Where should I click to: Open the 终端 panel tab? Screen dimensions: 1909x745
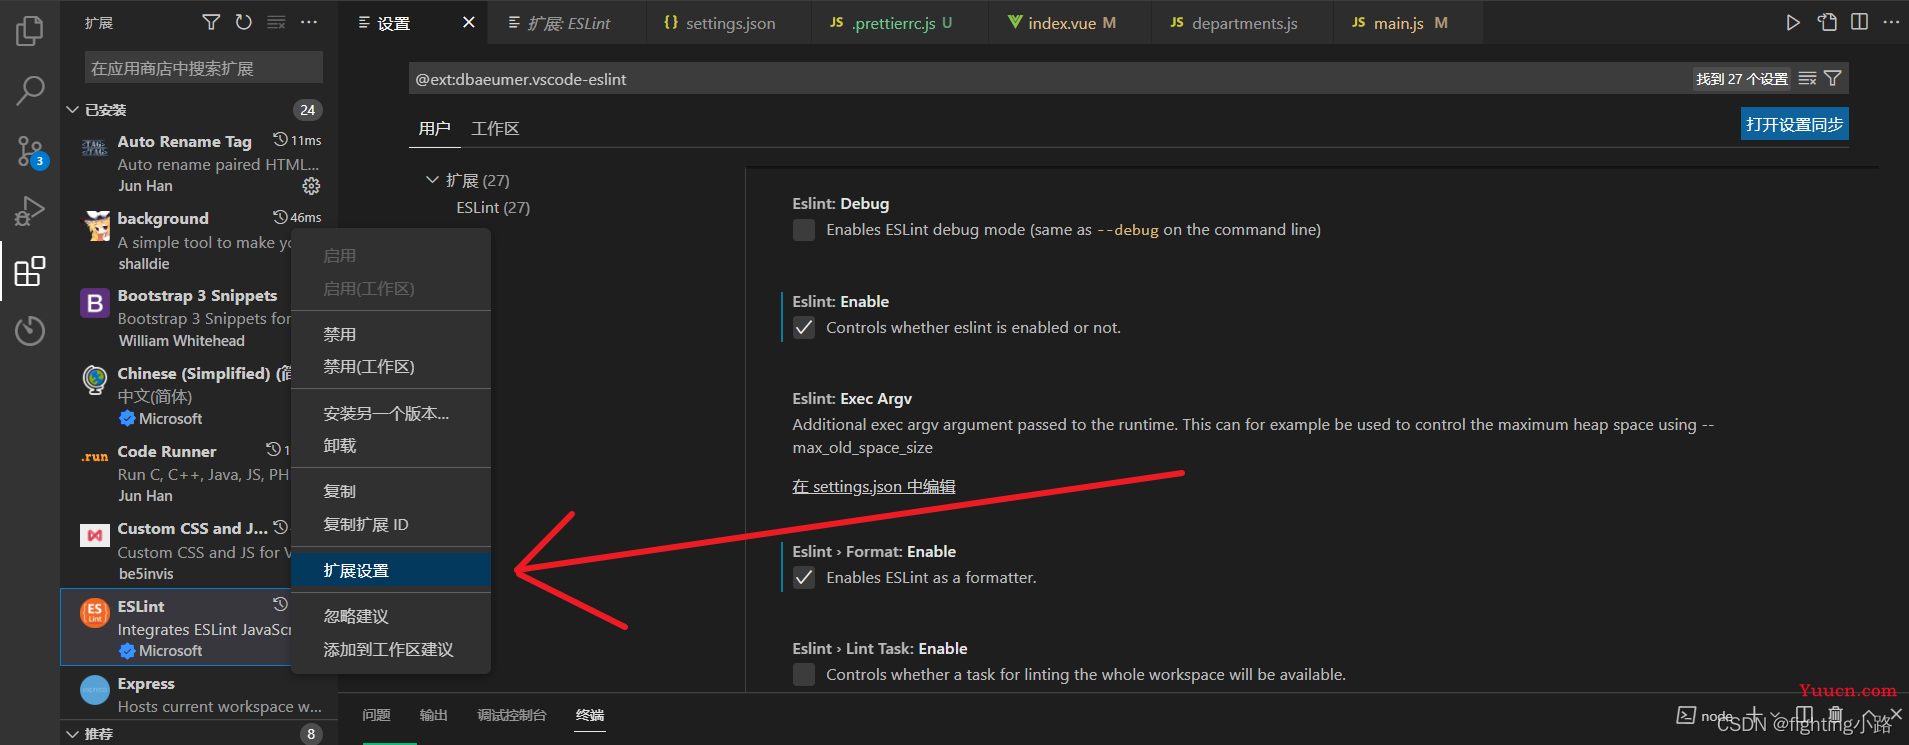pyautogui.click(x=590, y=715)
